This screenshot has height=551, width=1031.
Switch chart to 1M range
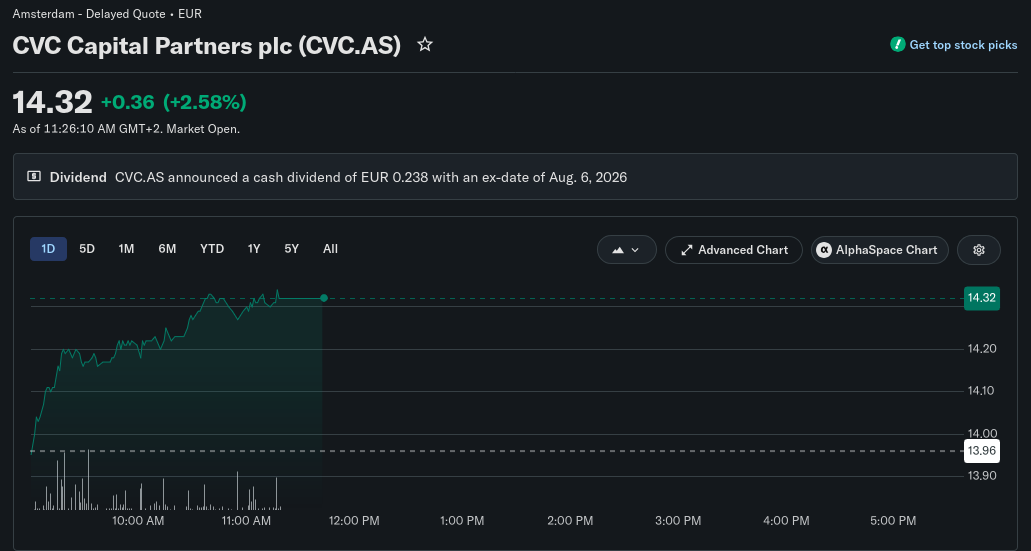click(x=126, y=249)
